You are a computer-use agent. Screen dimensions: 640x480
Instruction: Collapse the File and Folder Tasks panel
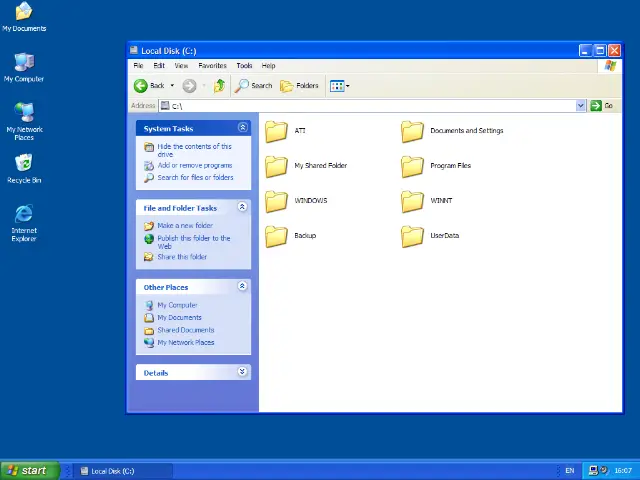[x=242, y=207]
